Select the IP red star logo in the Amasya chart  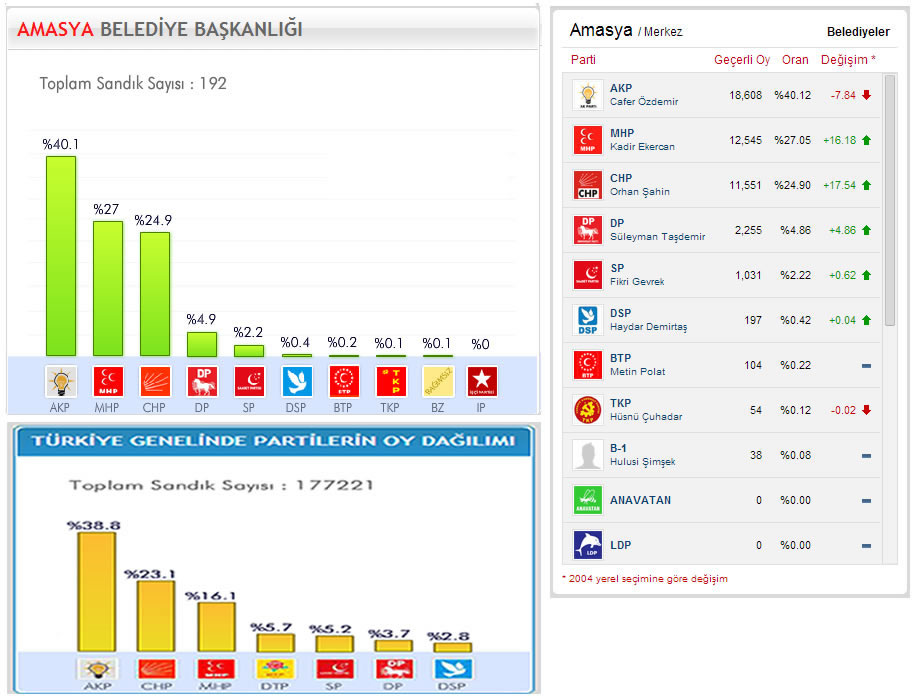[x=482, y=382]
